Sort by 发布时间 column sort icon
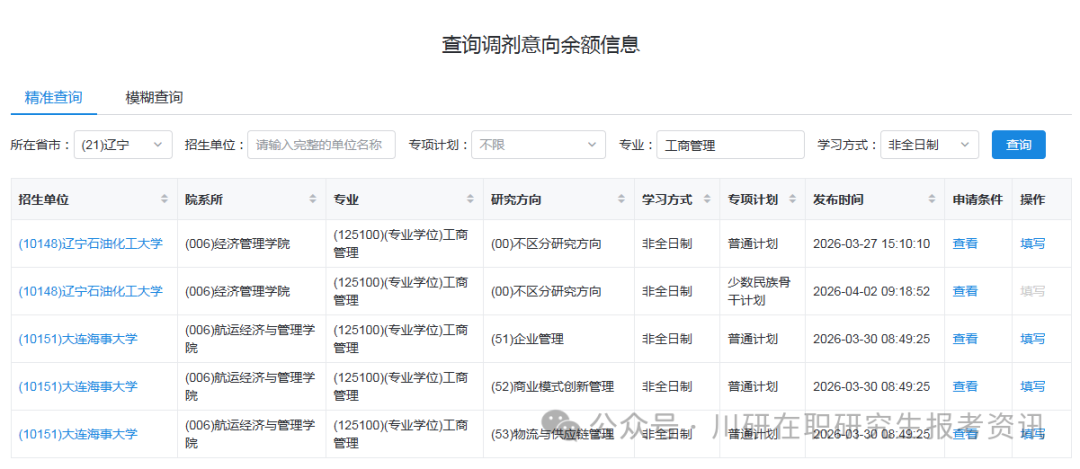Image resolution: width=1080 pixels, height=469 pixels. coord(931,199)
